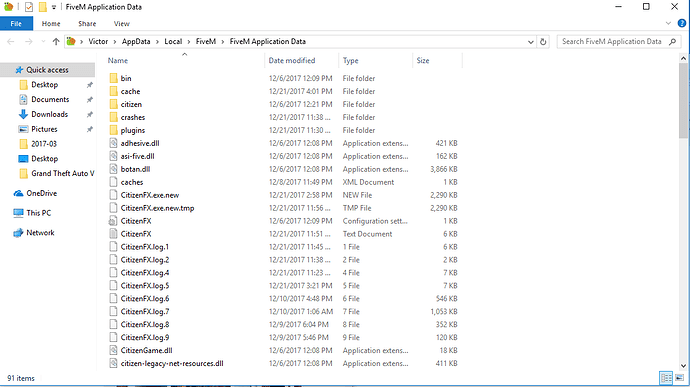The width and height of the screenshot is (690, 387).
Task: Click the Victor breadcrumb in address bar
Action: 98,41
